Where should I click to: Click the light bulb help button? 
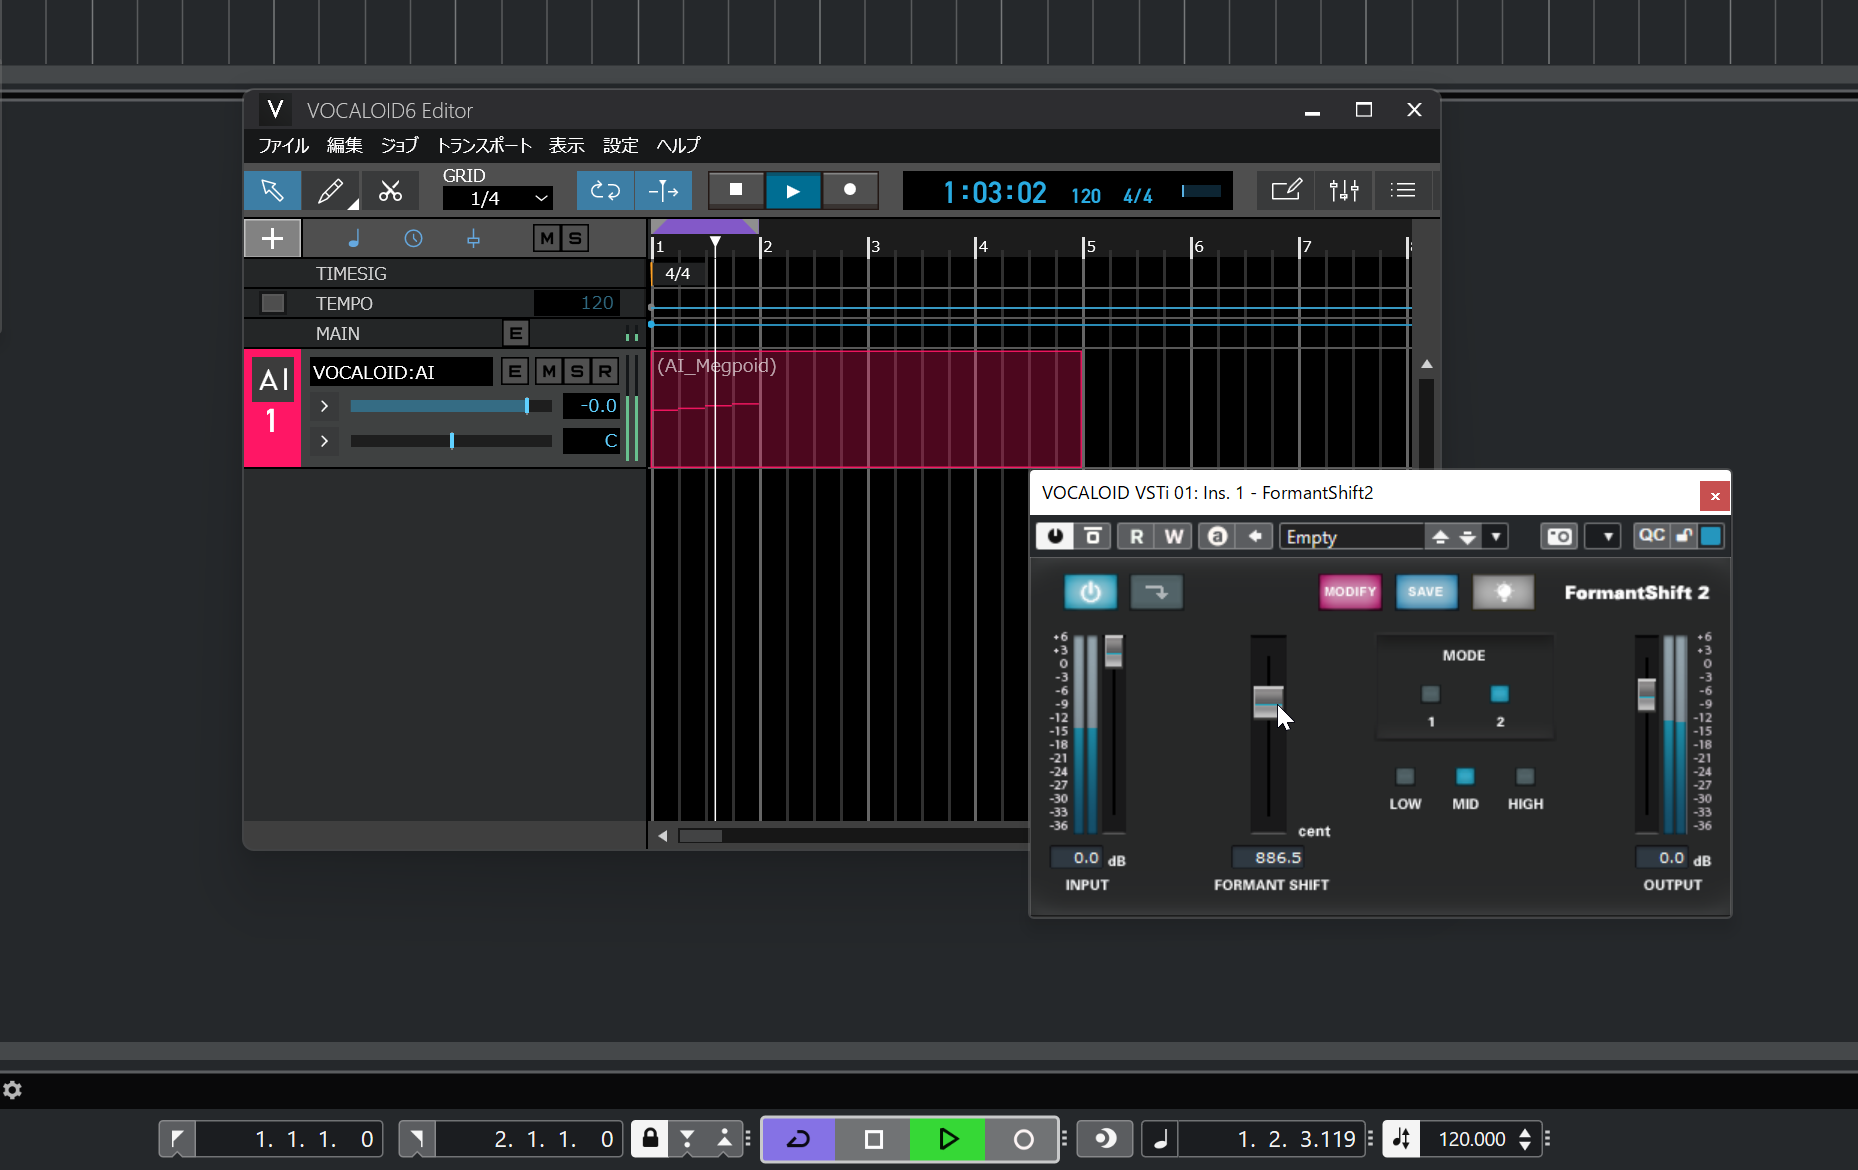[1503, 592]
